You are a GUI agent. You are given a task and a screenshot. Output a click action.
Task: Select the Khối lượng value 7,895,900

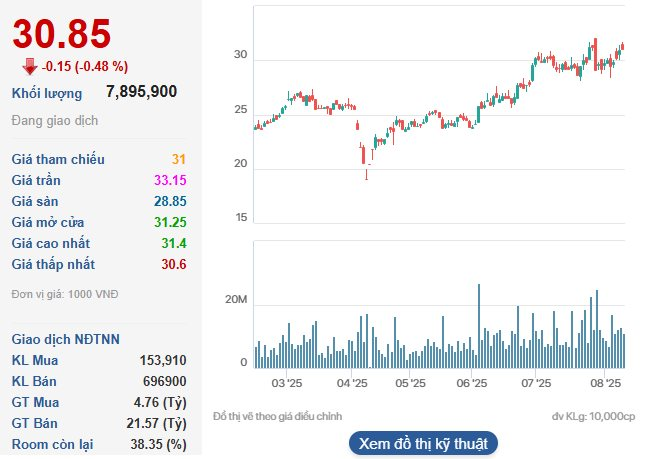pos(141,92)
